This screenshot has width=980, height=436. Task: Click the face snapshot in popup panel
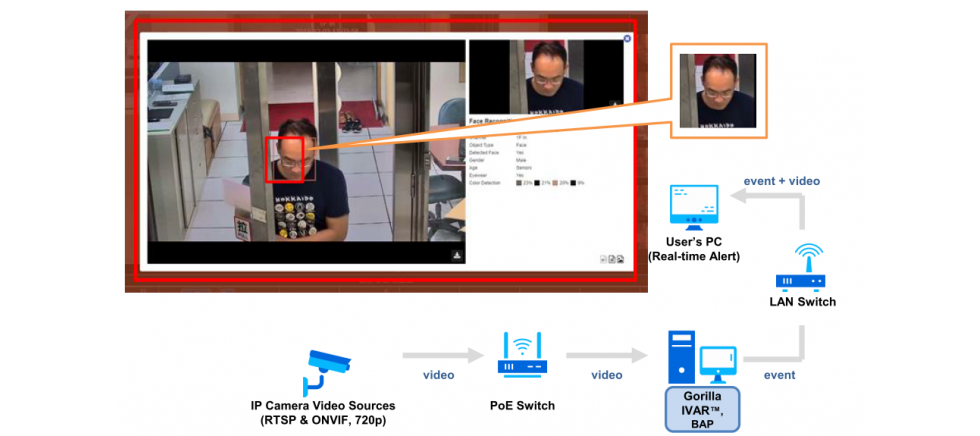546,76
